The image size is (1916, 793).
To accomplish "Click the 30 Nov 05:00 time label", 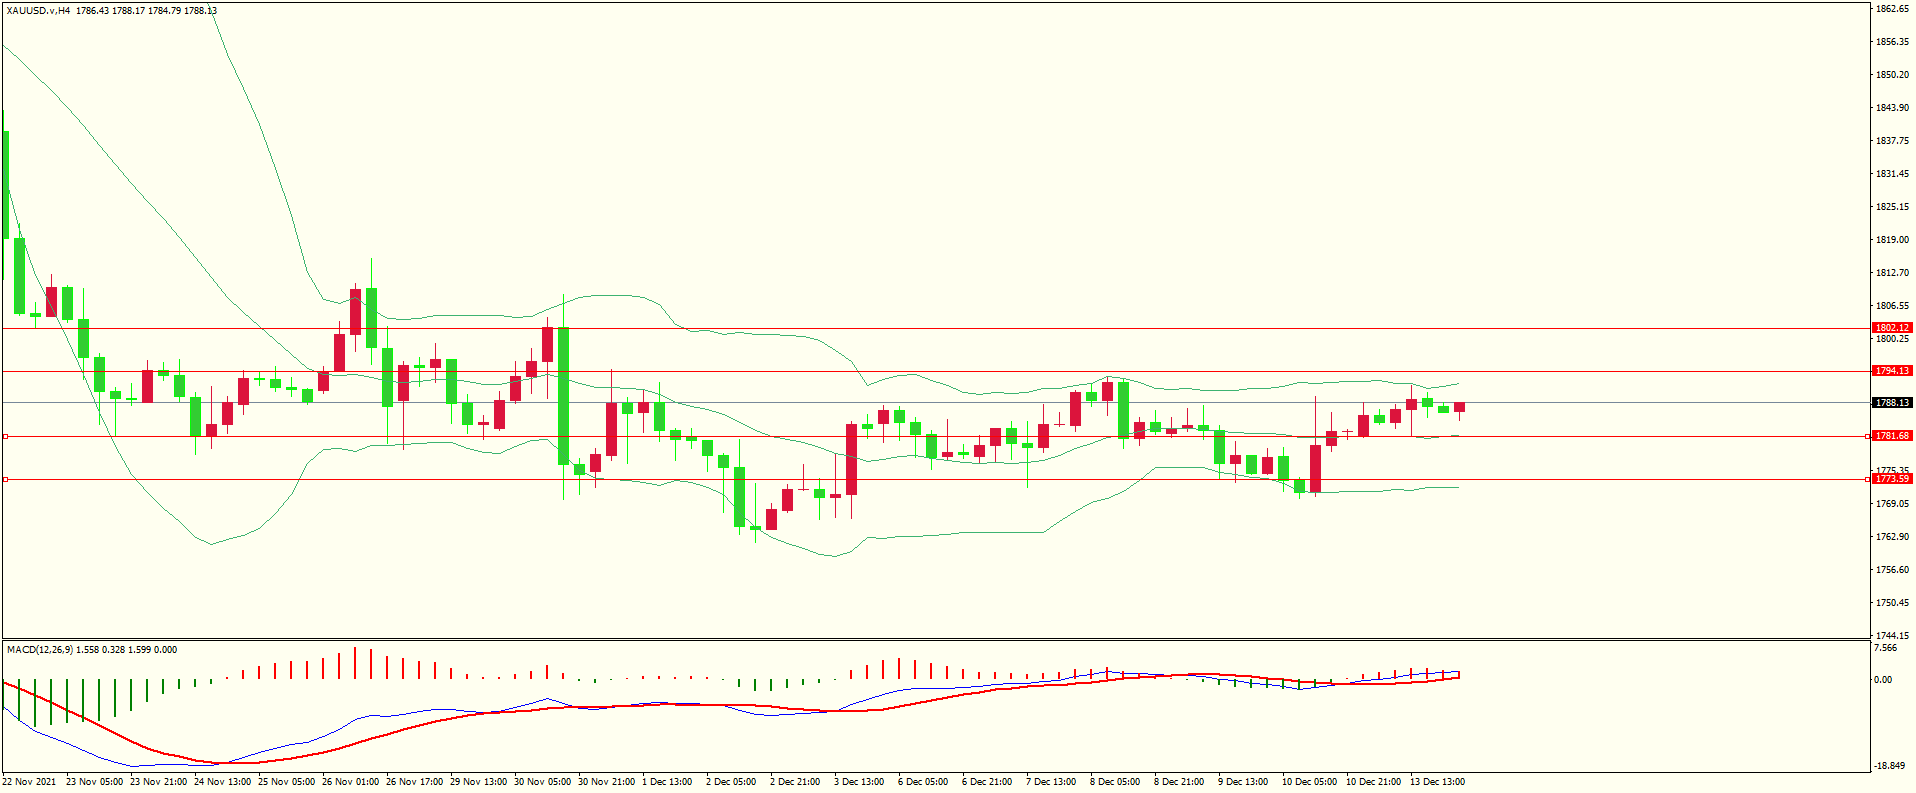I will [x=542, y=782].
